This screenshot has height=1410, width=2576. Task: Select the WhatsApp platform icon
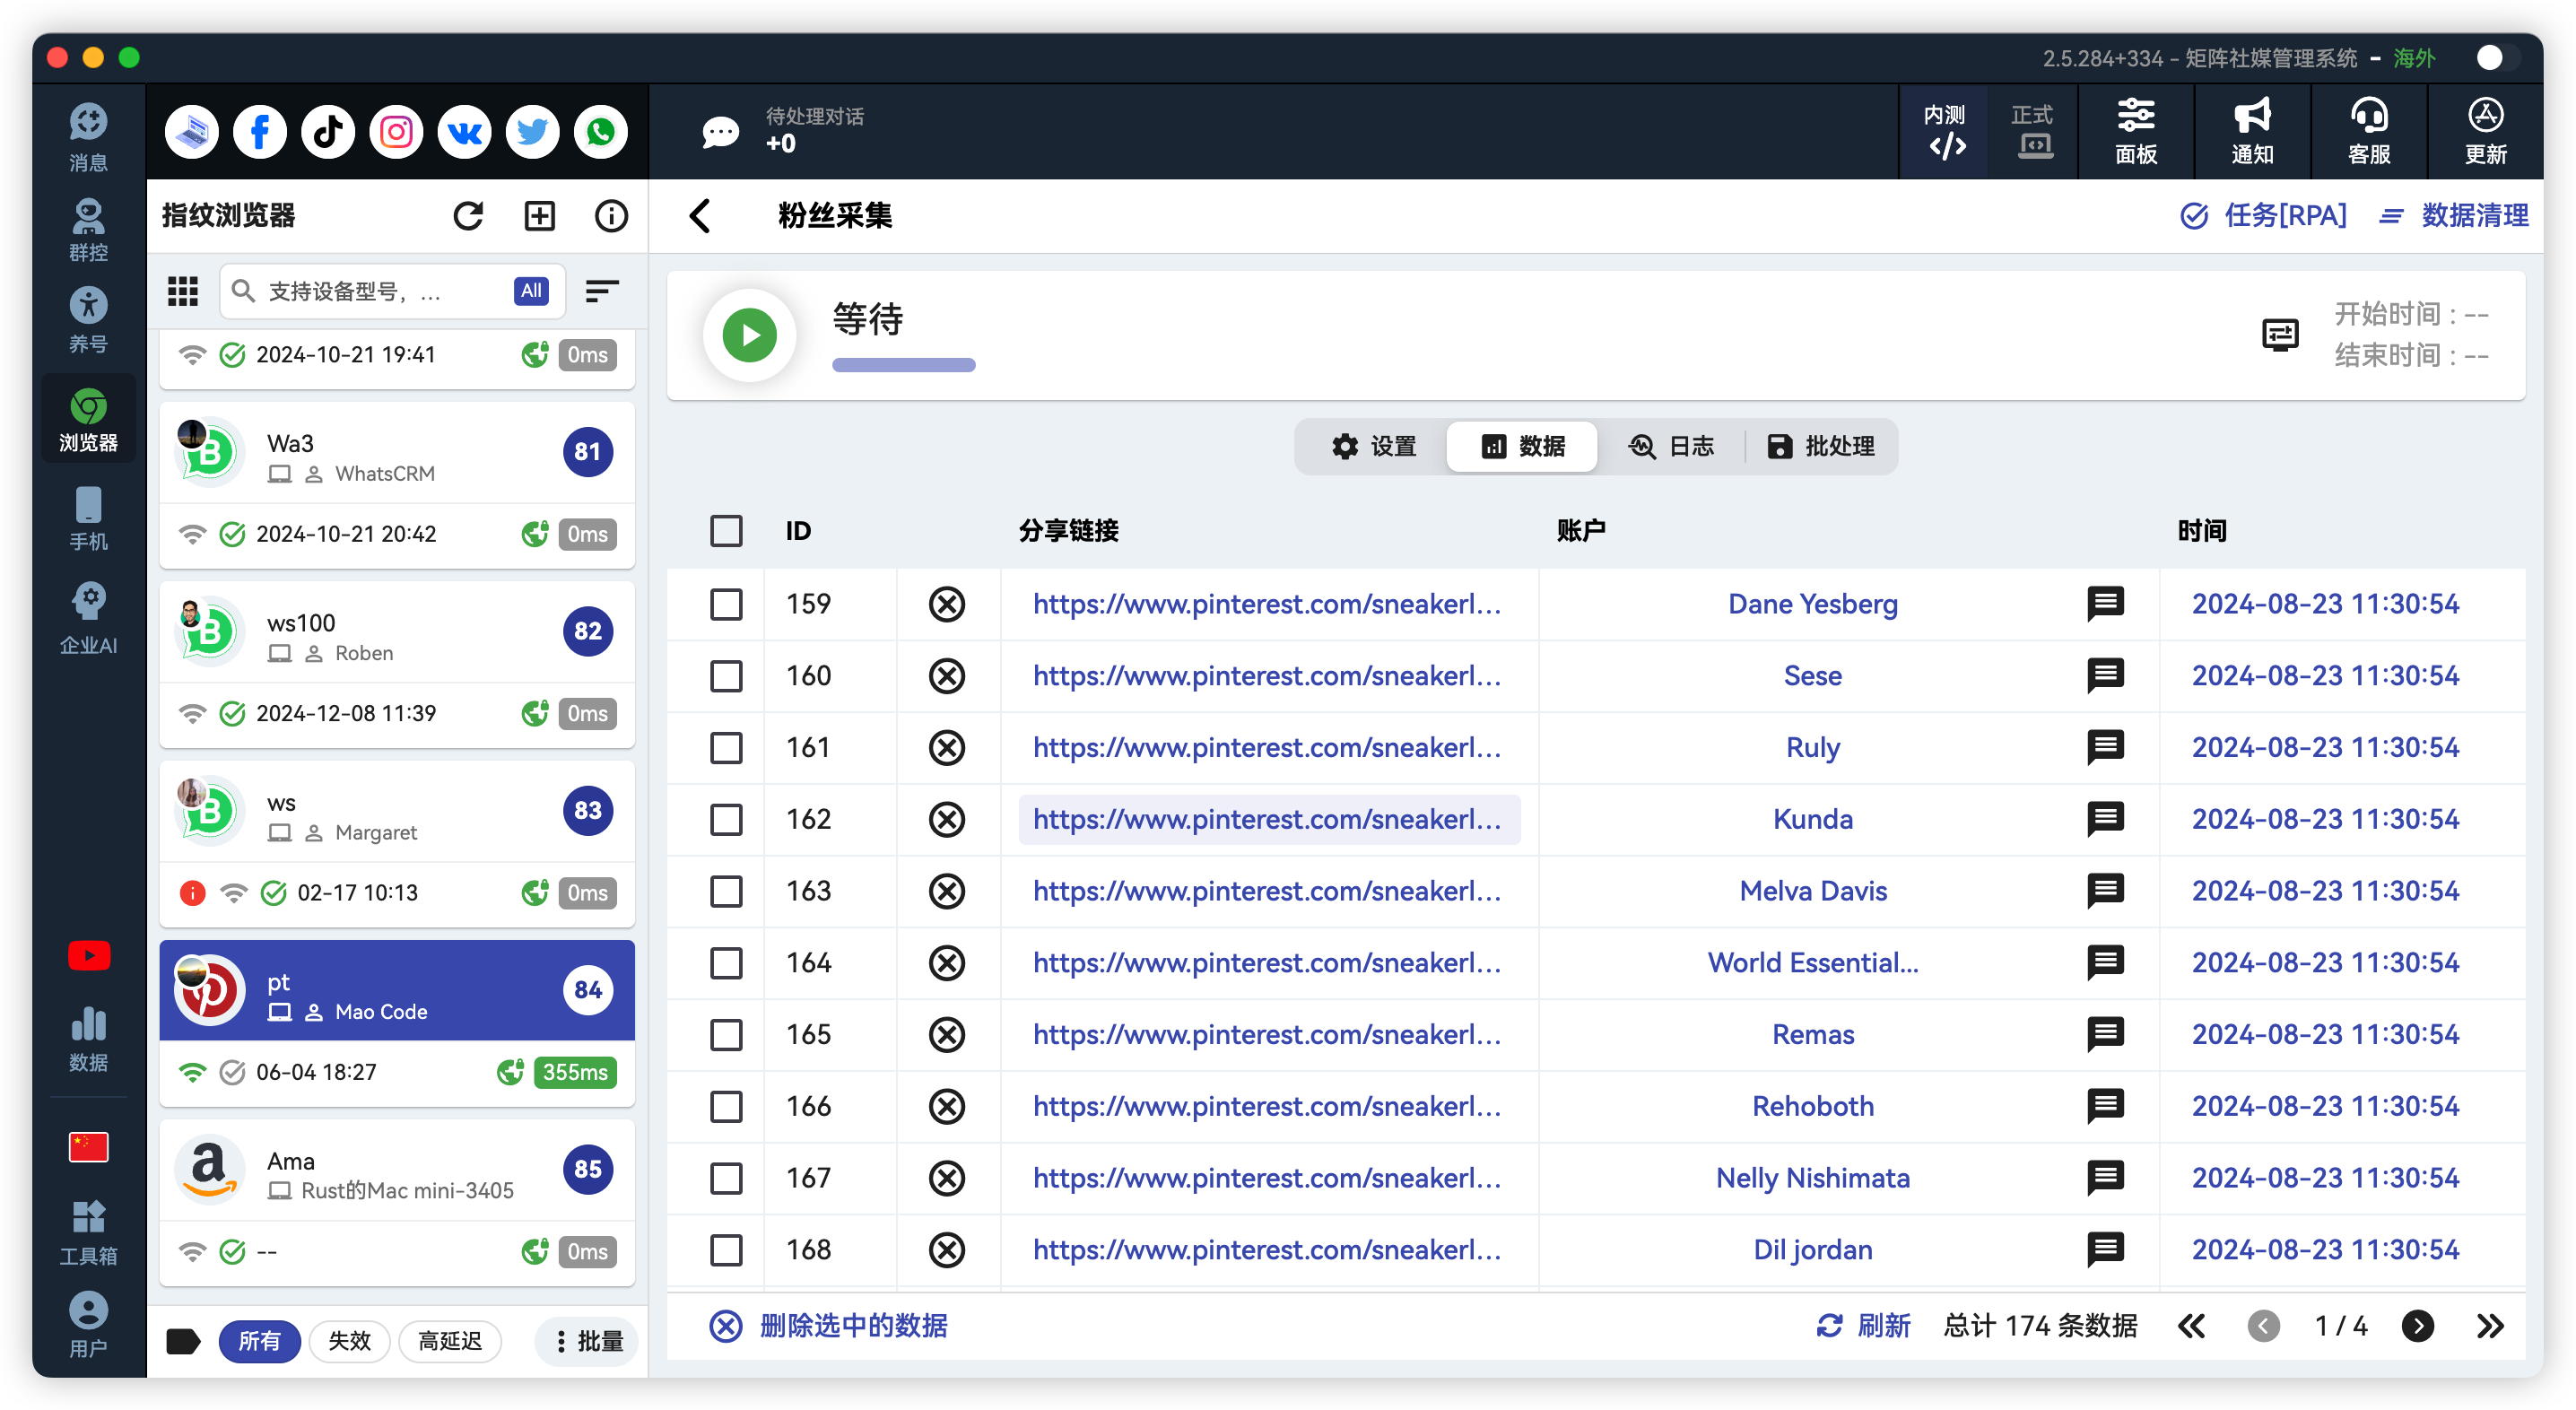600,132
